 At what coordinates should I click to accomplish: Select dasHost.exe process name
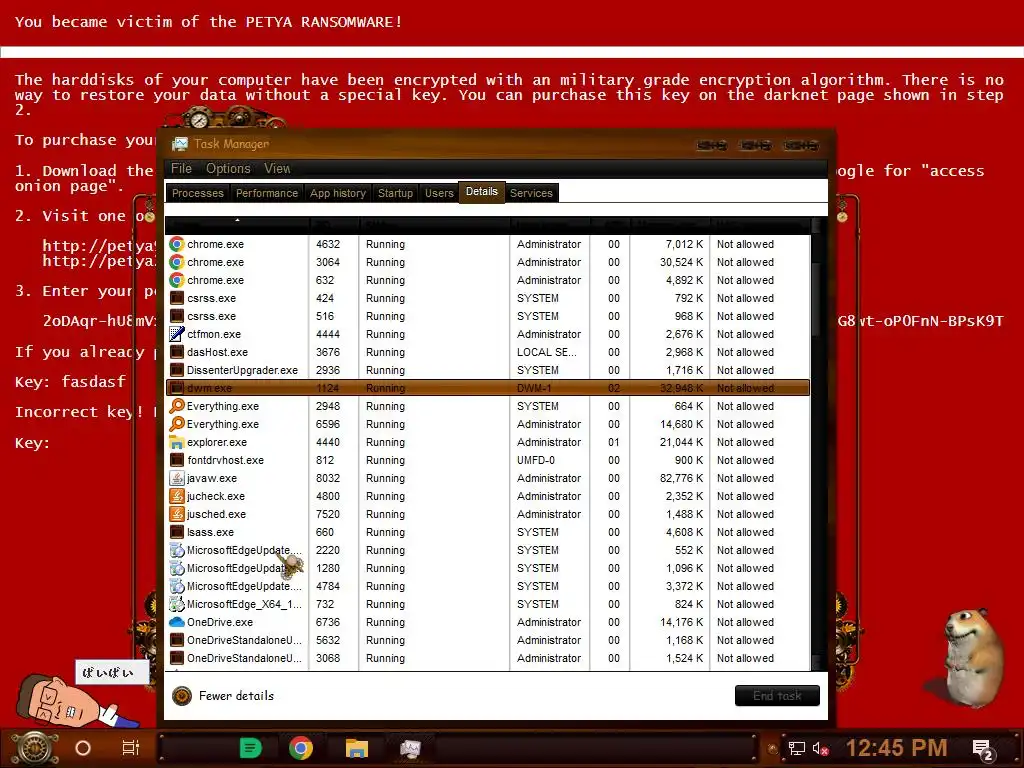[217, 352]
